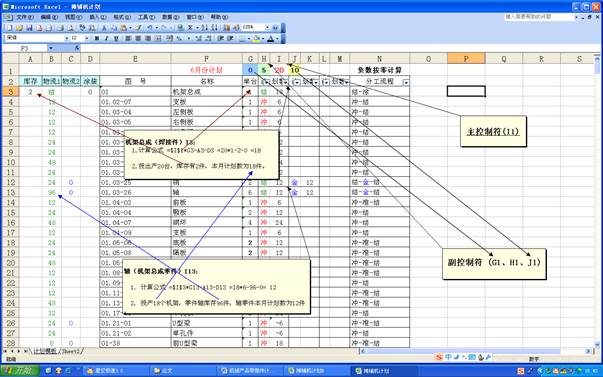603x377 pixels.
Task: Click the Save icon in the toolbar
Action: point(29,28)
